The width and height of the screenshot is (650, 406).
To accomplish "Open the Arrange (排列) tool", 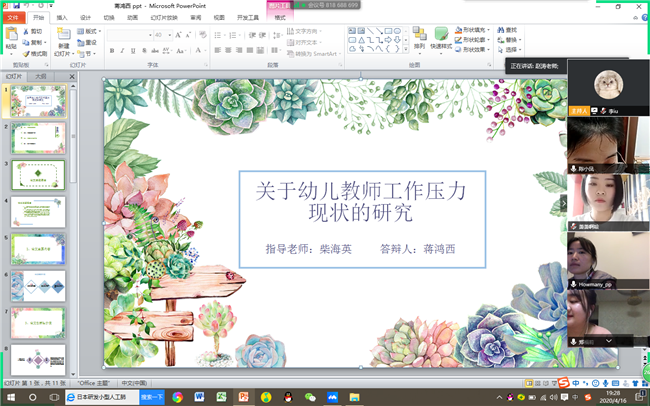I will point(420,38).
